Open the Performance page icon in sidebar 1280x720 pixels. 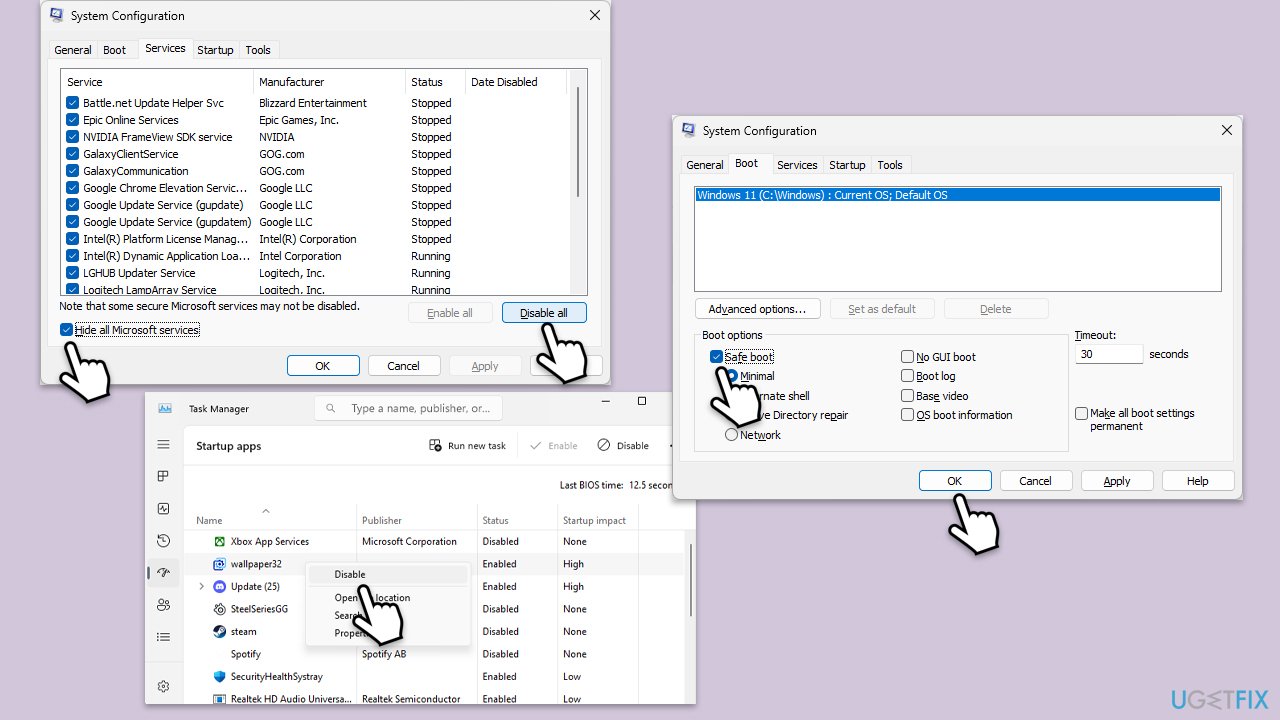pyautogui.click(x=163, y=509)
